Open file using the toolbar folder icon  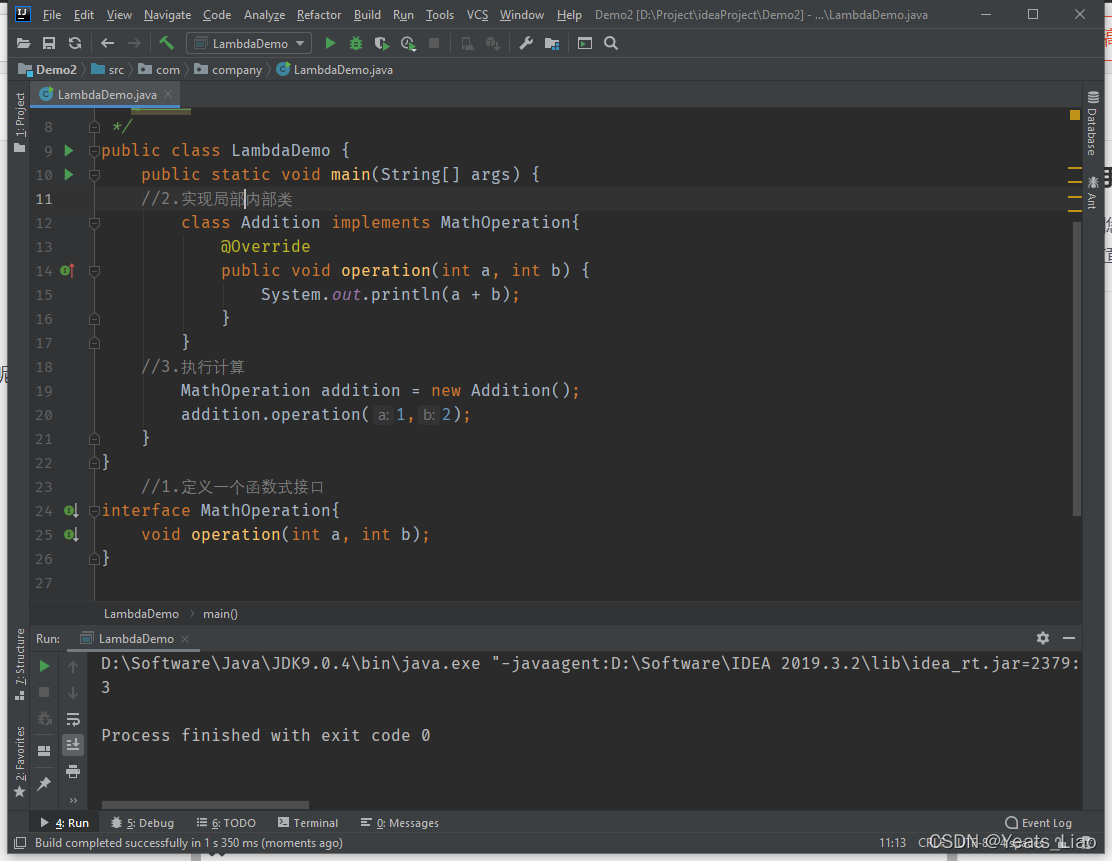23,44
